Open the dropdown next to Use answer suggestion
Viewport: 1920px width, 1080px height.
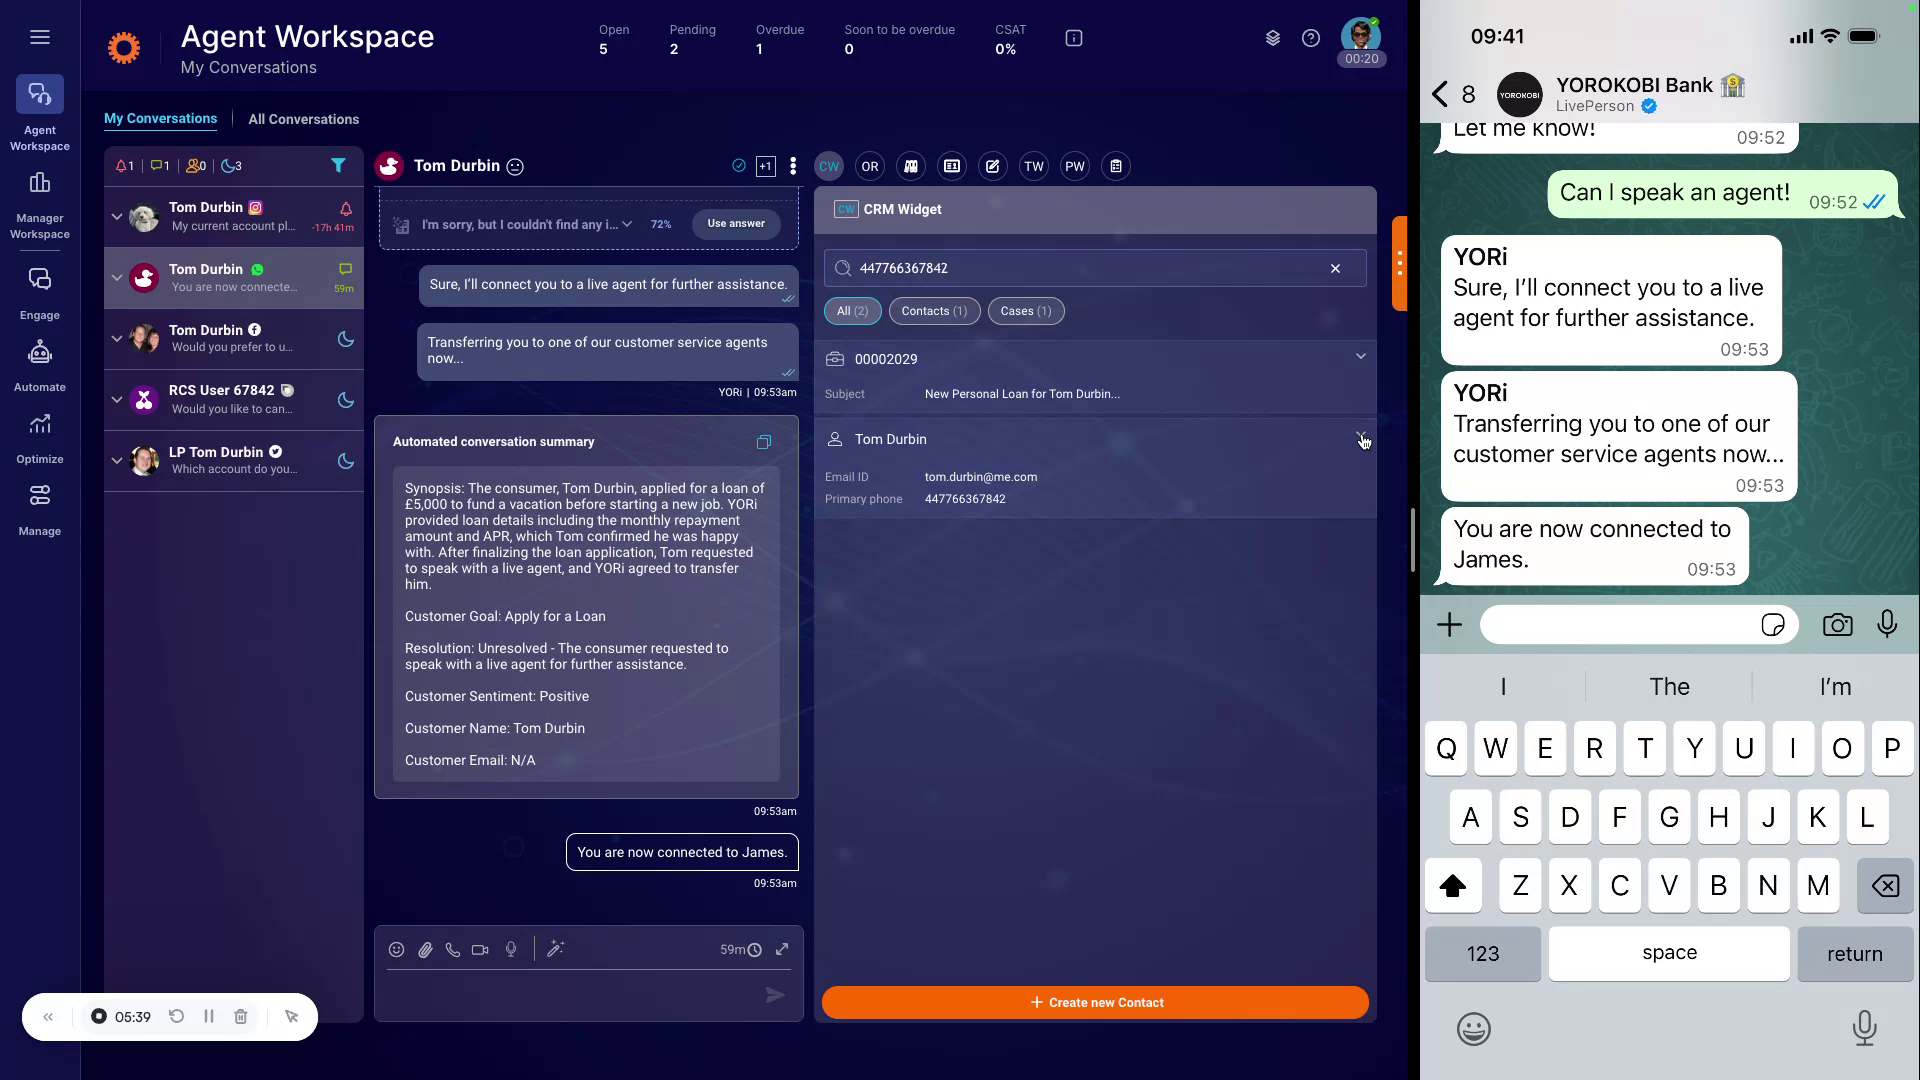(628, 224)
